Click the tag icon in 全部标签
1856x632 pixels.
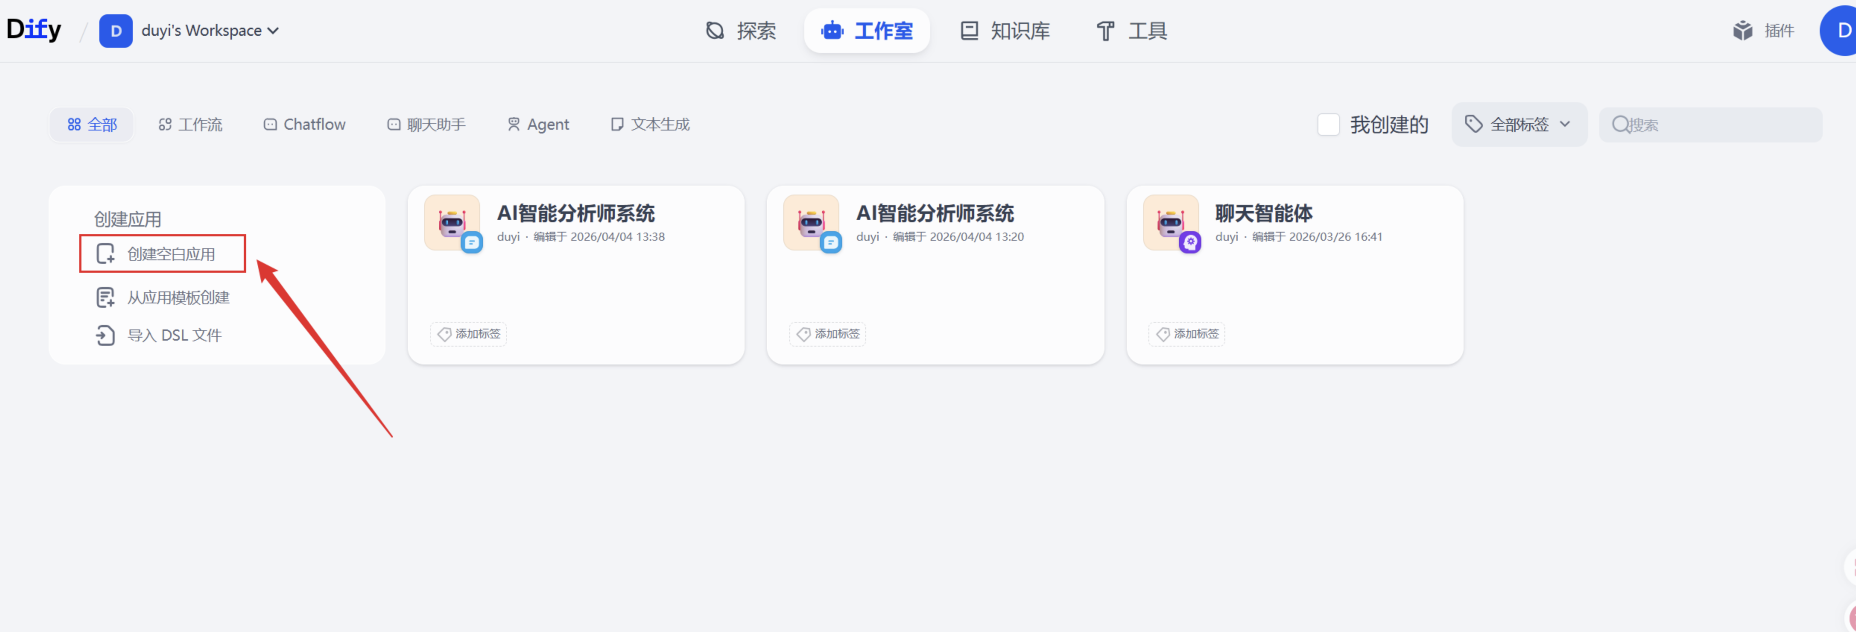(1474, 124)
